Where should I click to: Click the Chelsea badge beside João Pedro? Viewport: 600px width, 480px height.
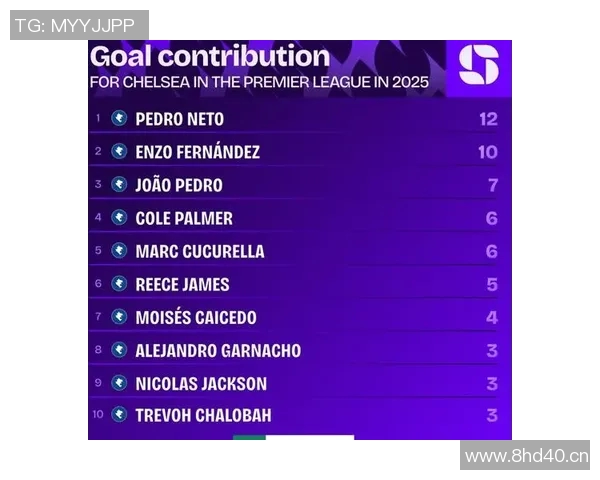tap(119, 185)
